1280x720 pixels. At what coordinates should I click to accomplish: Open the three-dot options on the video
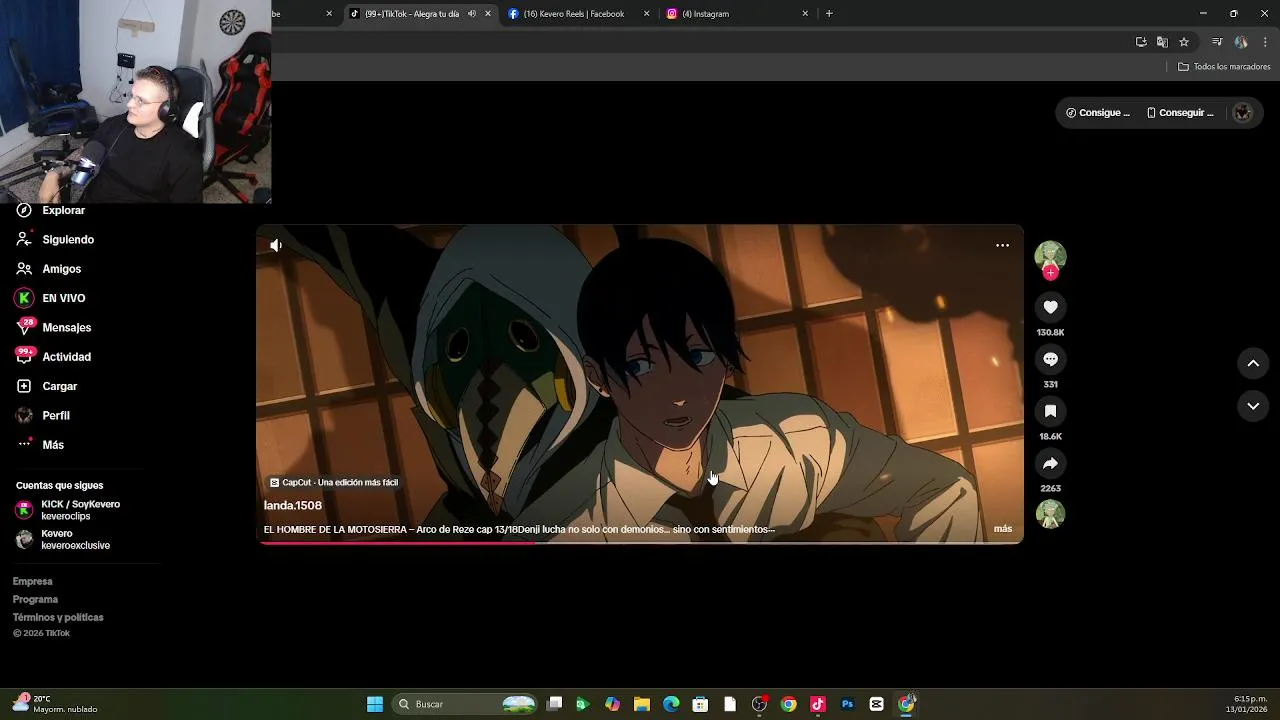pyautogui.click(x=1002, y=245)
